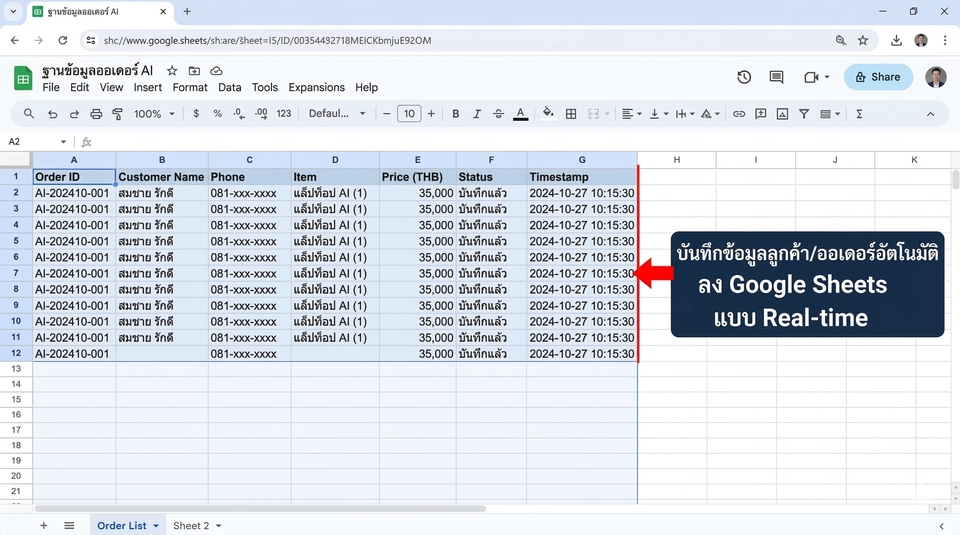Image resolution: width=960 pixels, height=535 pixels.
Task: Open the fill color picker
Action: 548,114
